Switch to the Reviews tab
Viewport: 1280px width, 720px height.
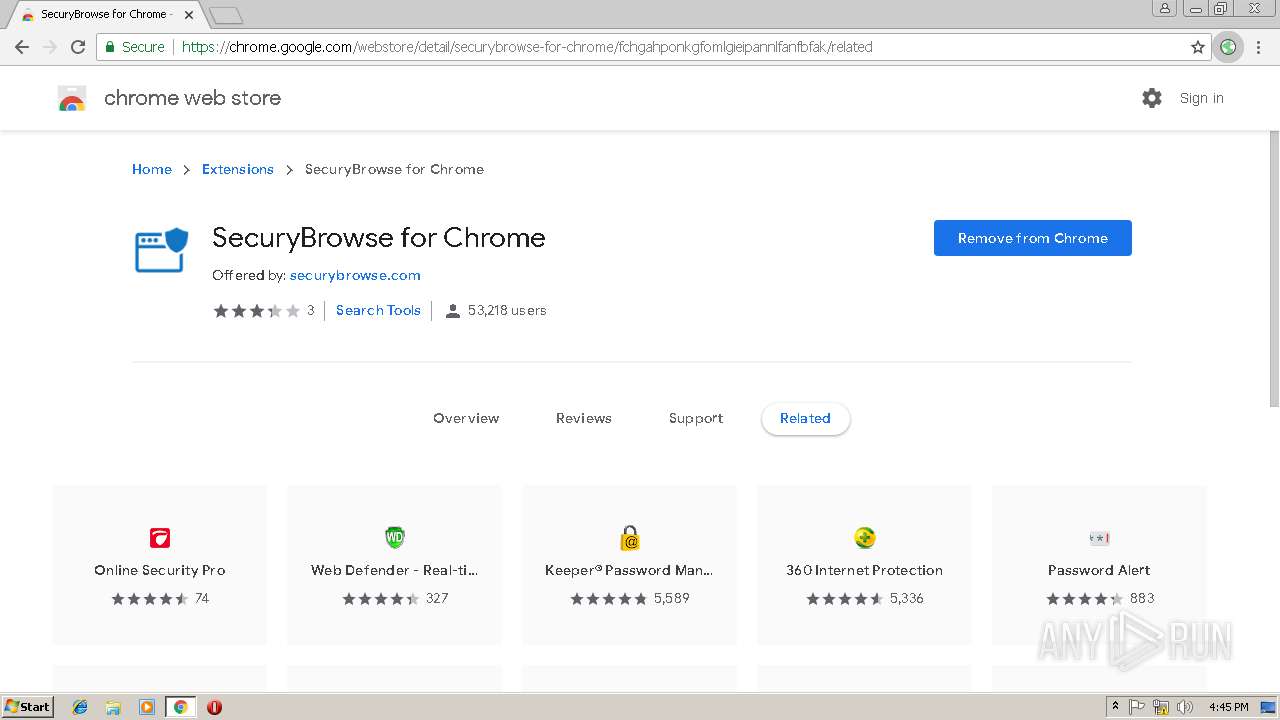tap(584, 419)
